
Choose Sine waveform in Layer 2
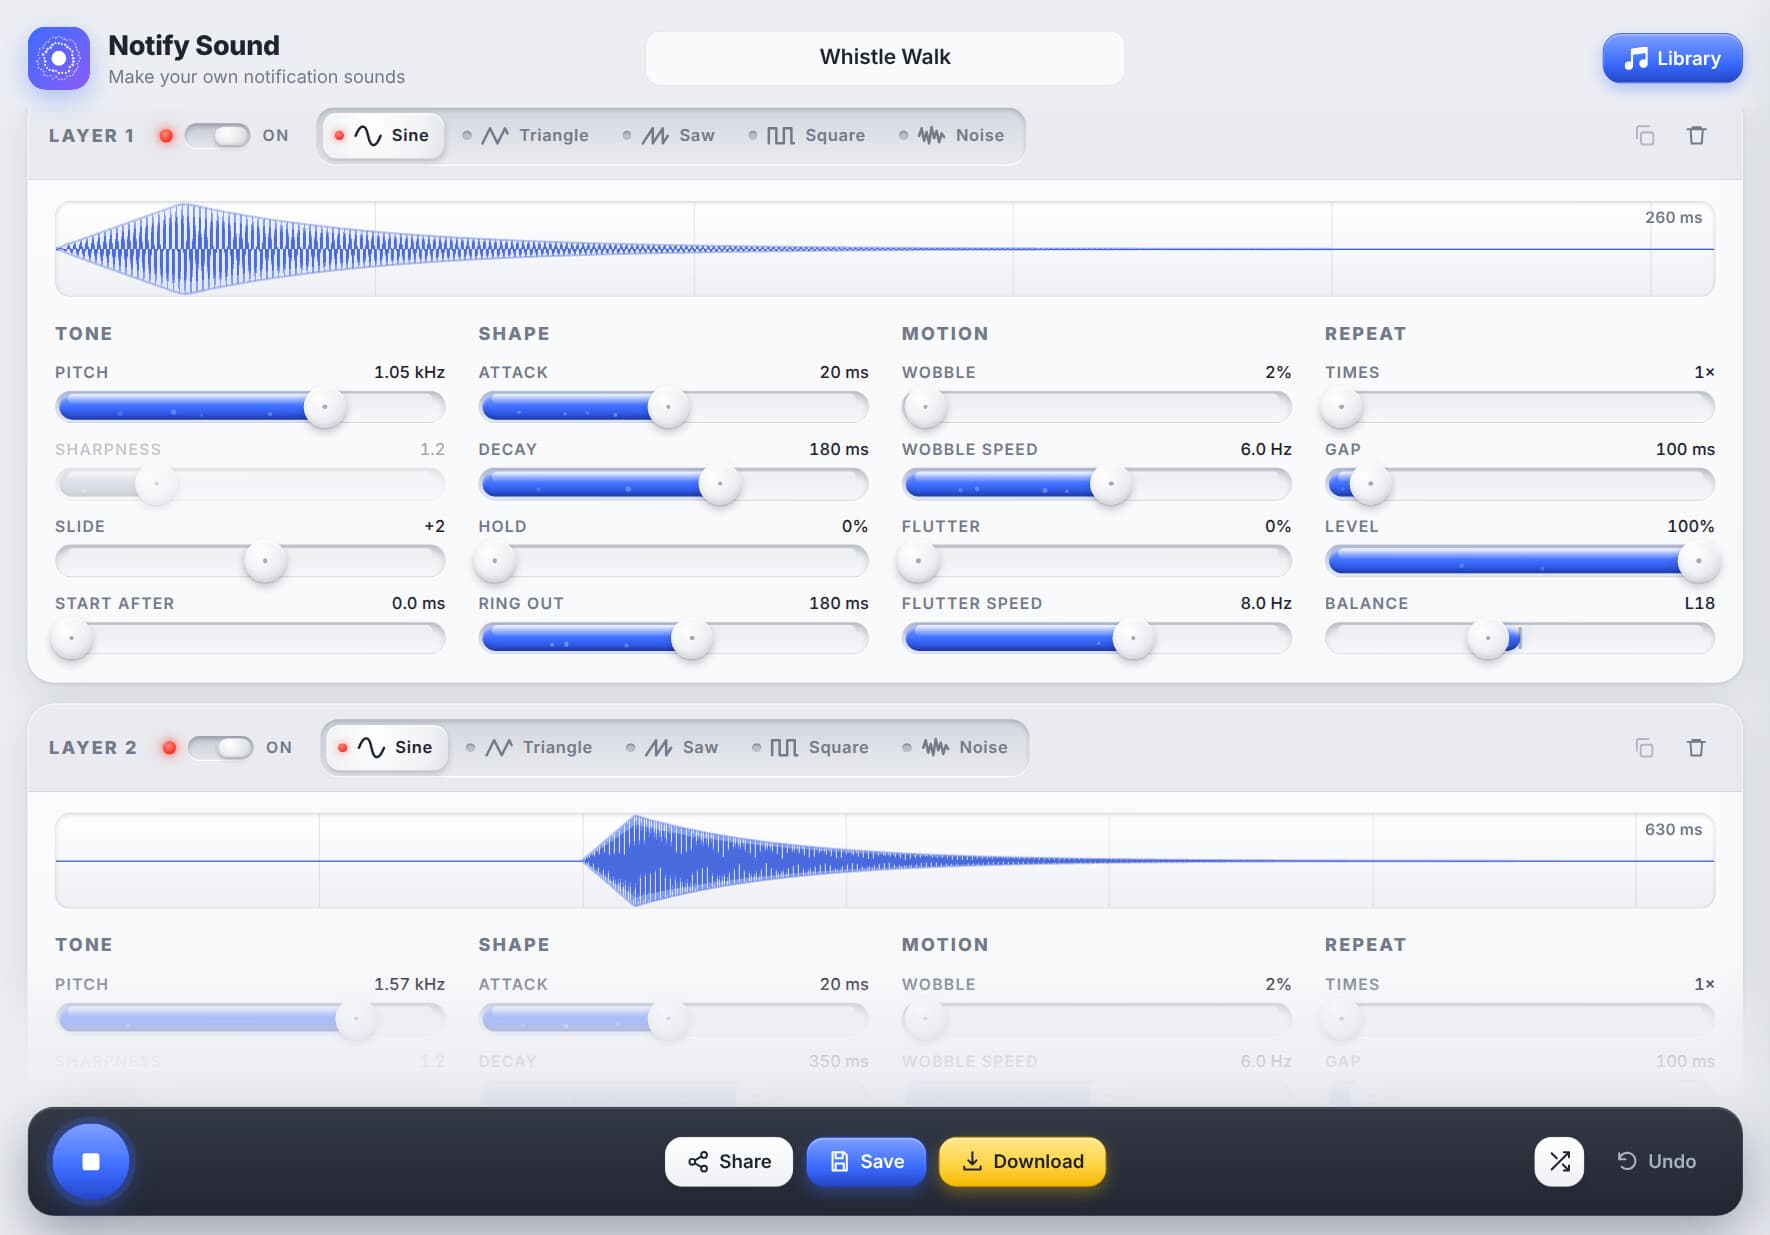click(x=386, y=747)
